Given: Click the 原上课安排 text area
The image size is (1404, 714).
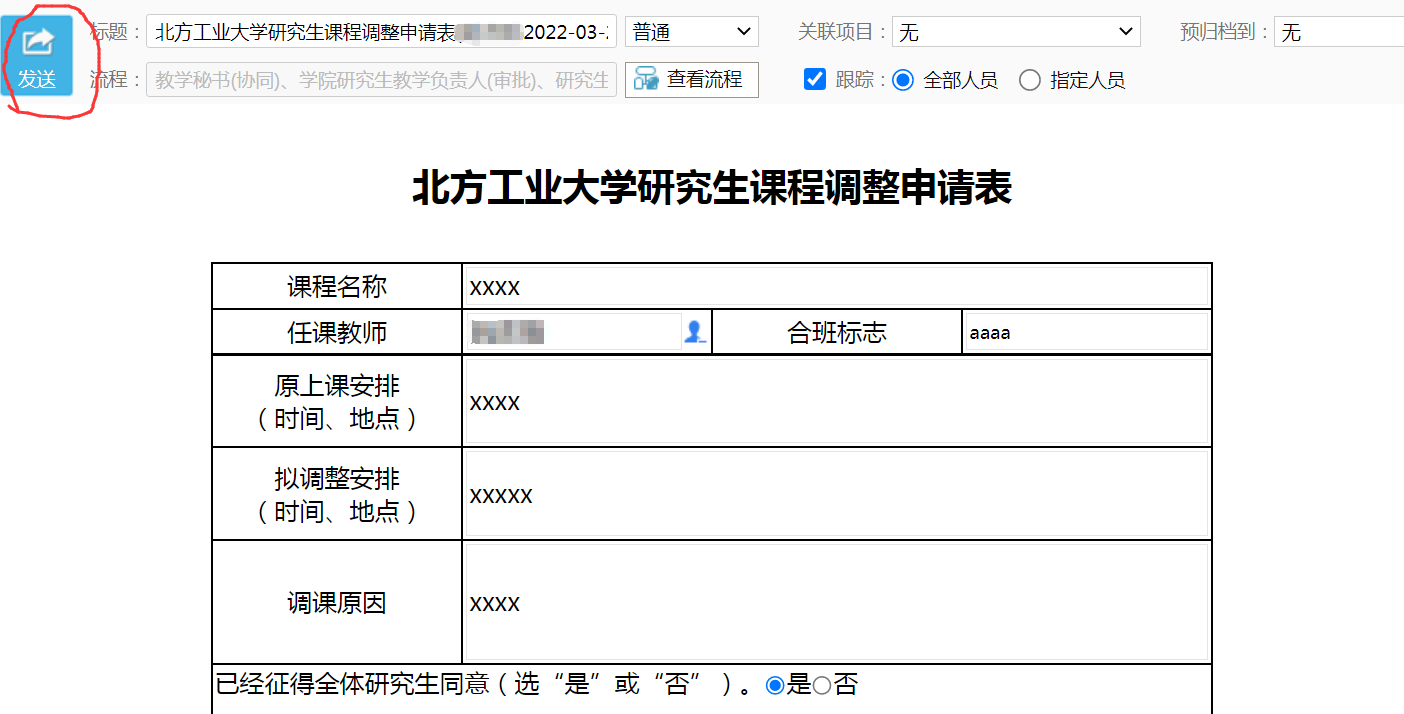Looking at the screenshot, I should click(x=836, y=402).
